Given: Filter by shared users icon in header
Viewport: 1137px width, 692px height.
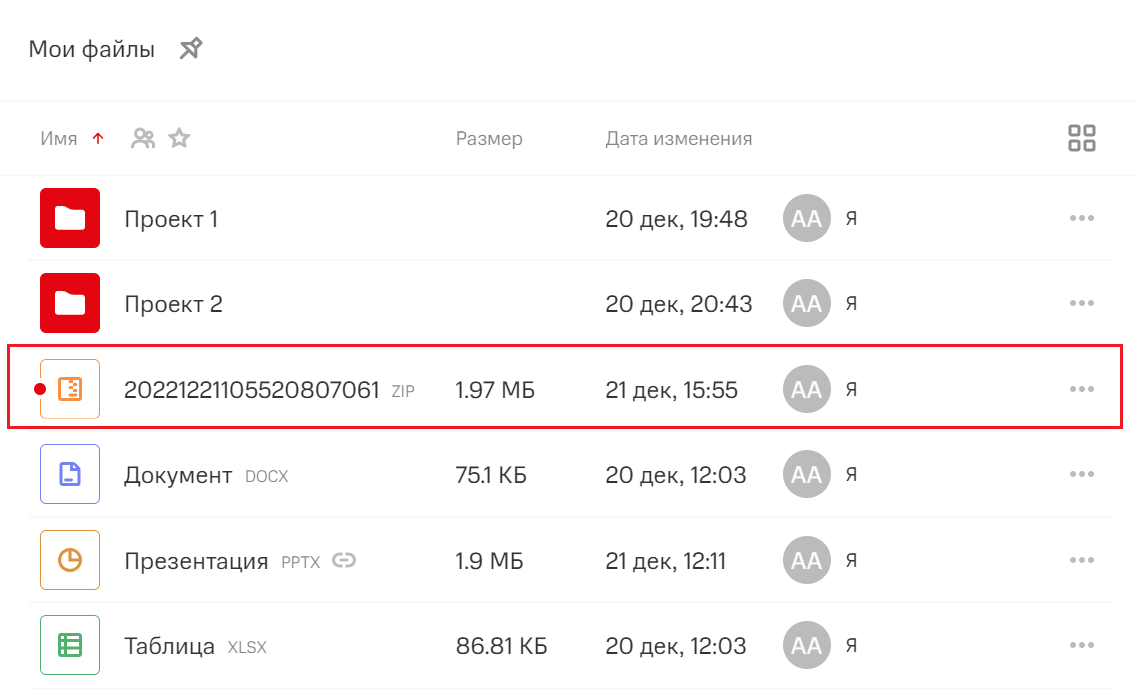Looking at the screenshot, I should (x=143, y=139).
